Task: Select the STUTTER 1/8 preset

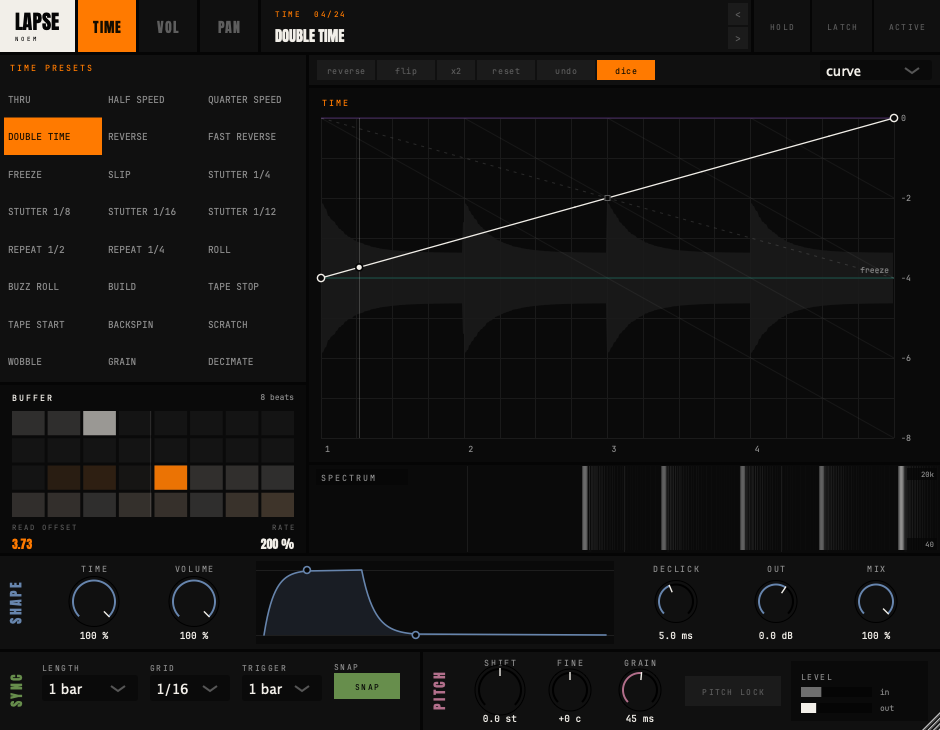Action: tap(53, 212)
